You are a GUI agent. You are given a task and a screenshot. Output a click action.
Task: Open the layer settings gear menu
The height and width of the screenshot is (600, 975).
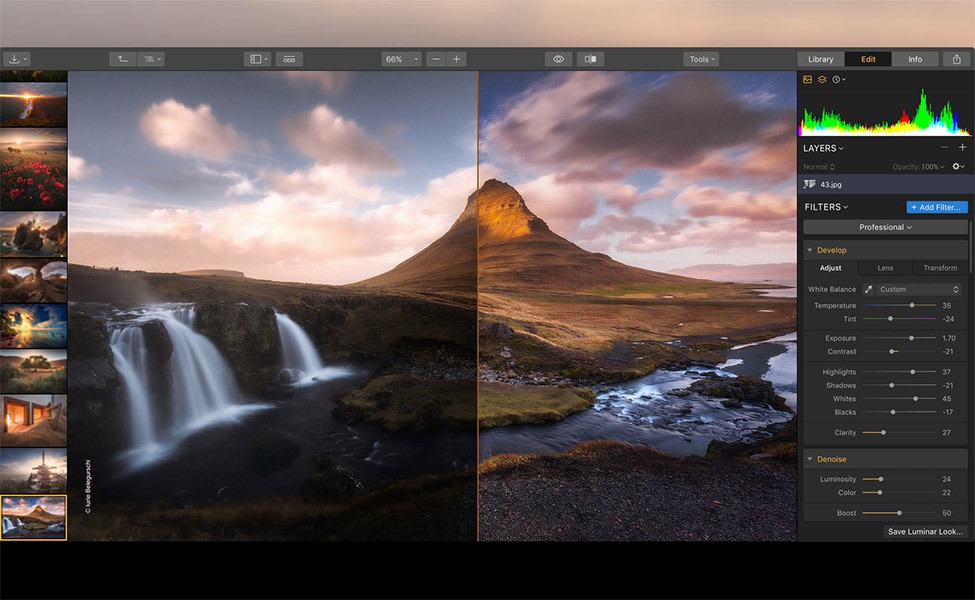958,166
